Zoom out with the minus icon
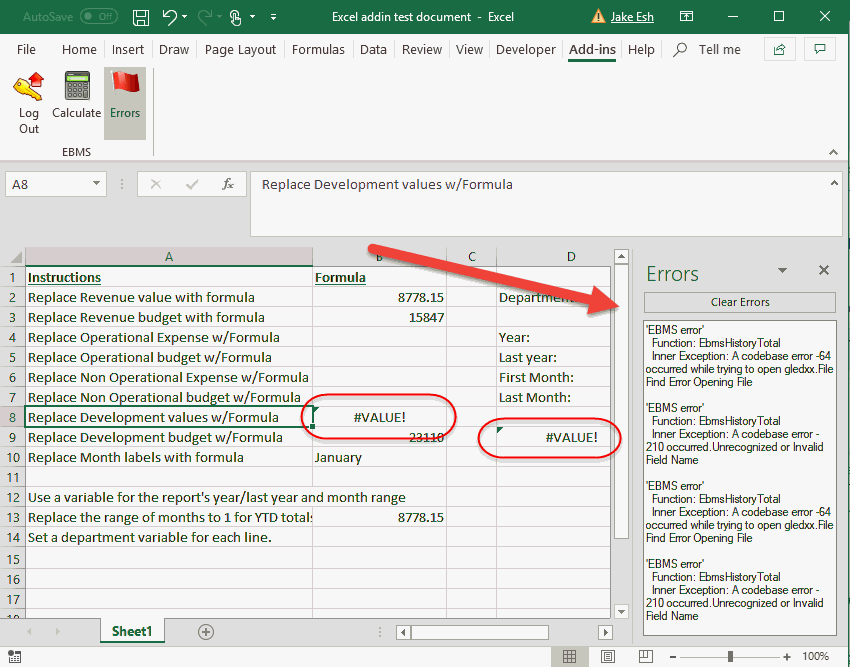The width and height of the screenshot is (850, 667). tap(673, 657)
